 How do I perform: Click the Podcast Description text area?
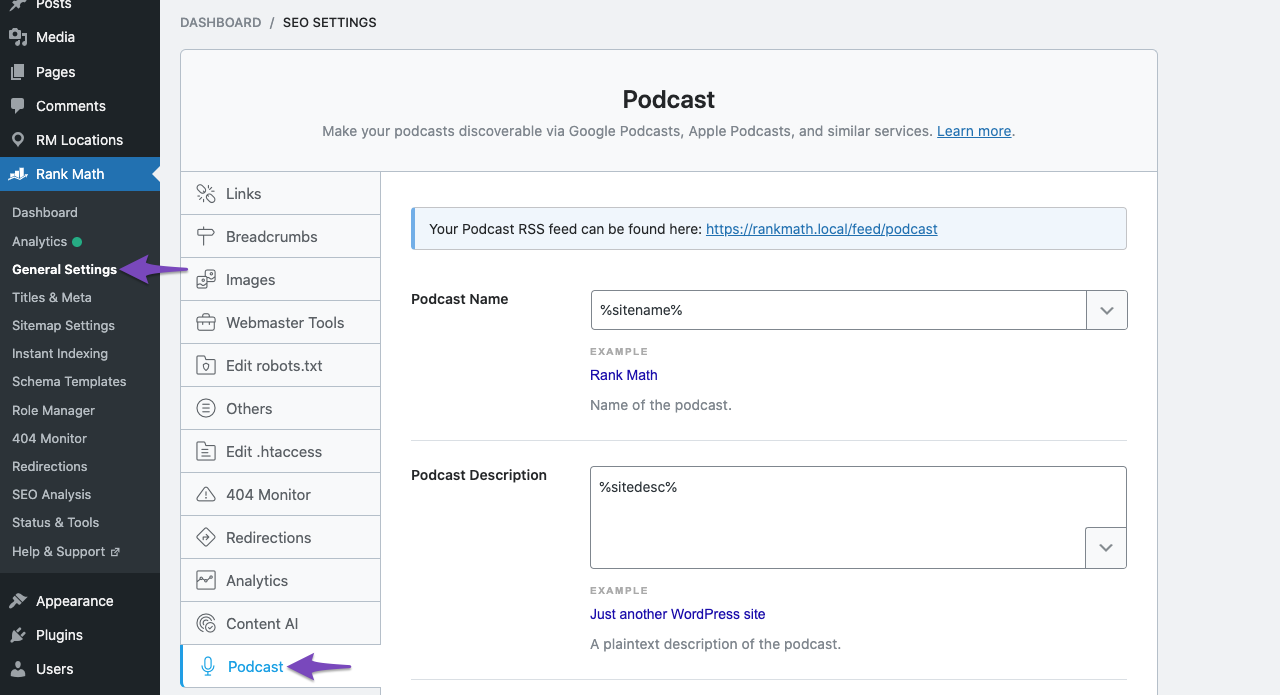858,517
